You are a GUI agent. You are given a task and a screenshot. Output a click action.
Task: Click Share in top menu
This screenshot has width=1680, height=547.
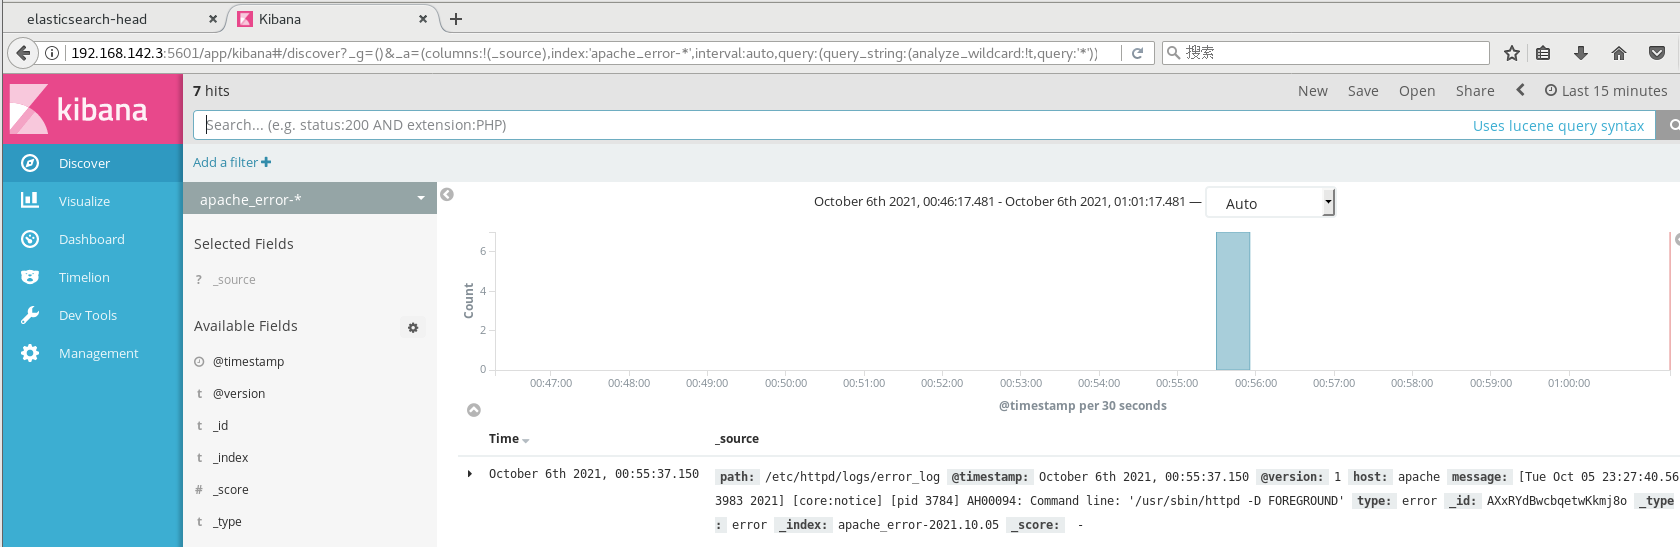(x=1475, y=91)
